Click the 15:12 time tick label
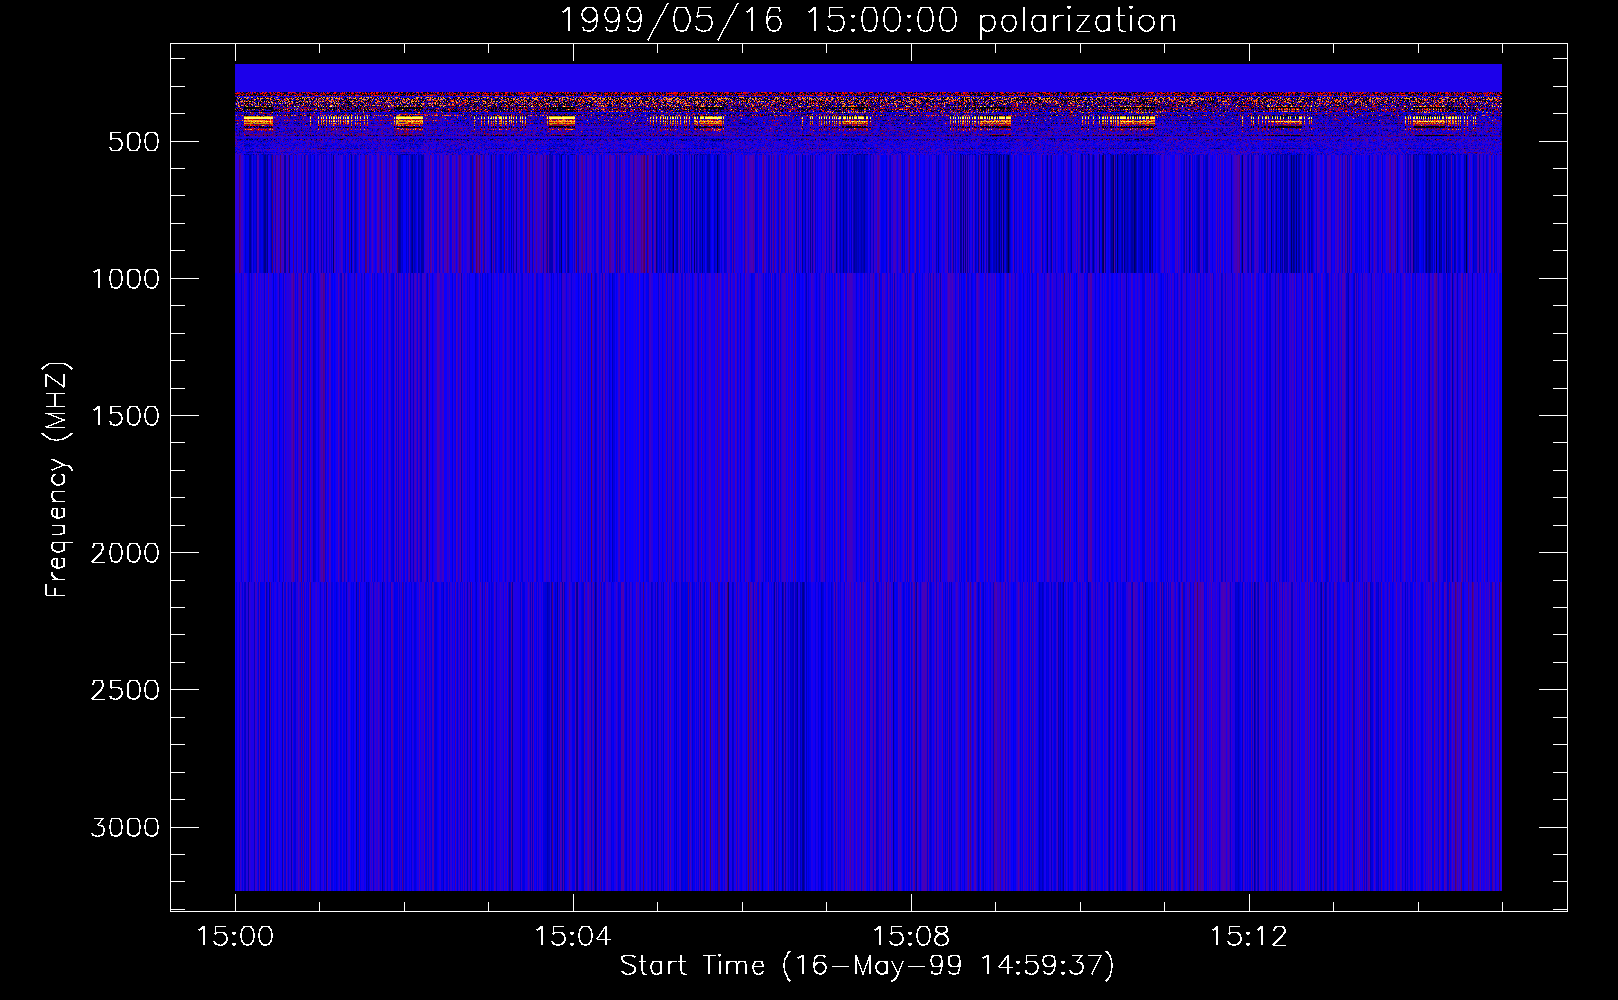The image size is (1618, 1000). click(1248, 937)
